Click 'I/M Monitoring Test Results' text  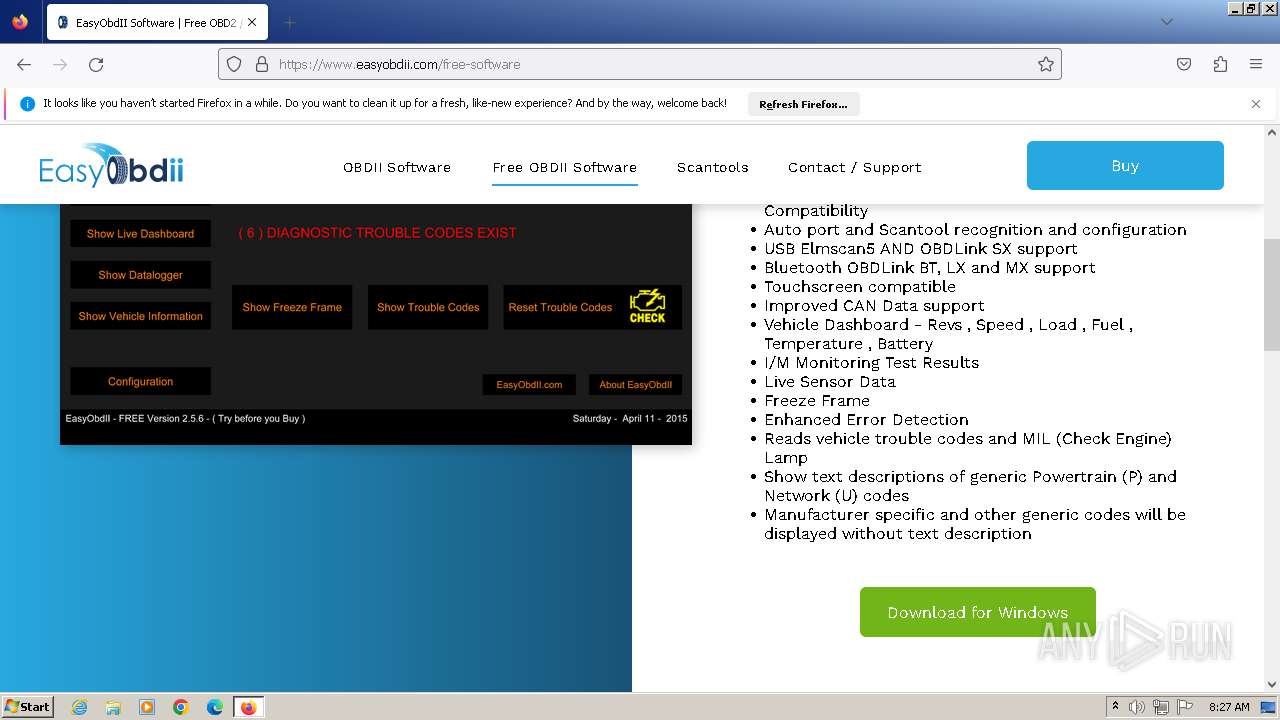872,362
